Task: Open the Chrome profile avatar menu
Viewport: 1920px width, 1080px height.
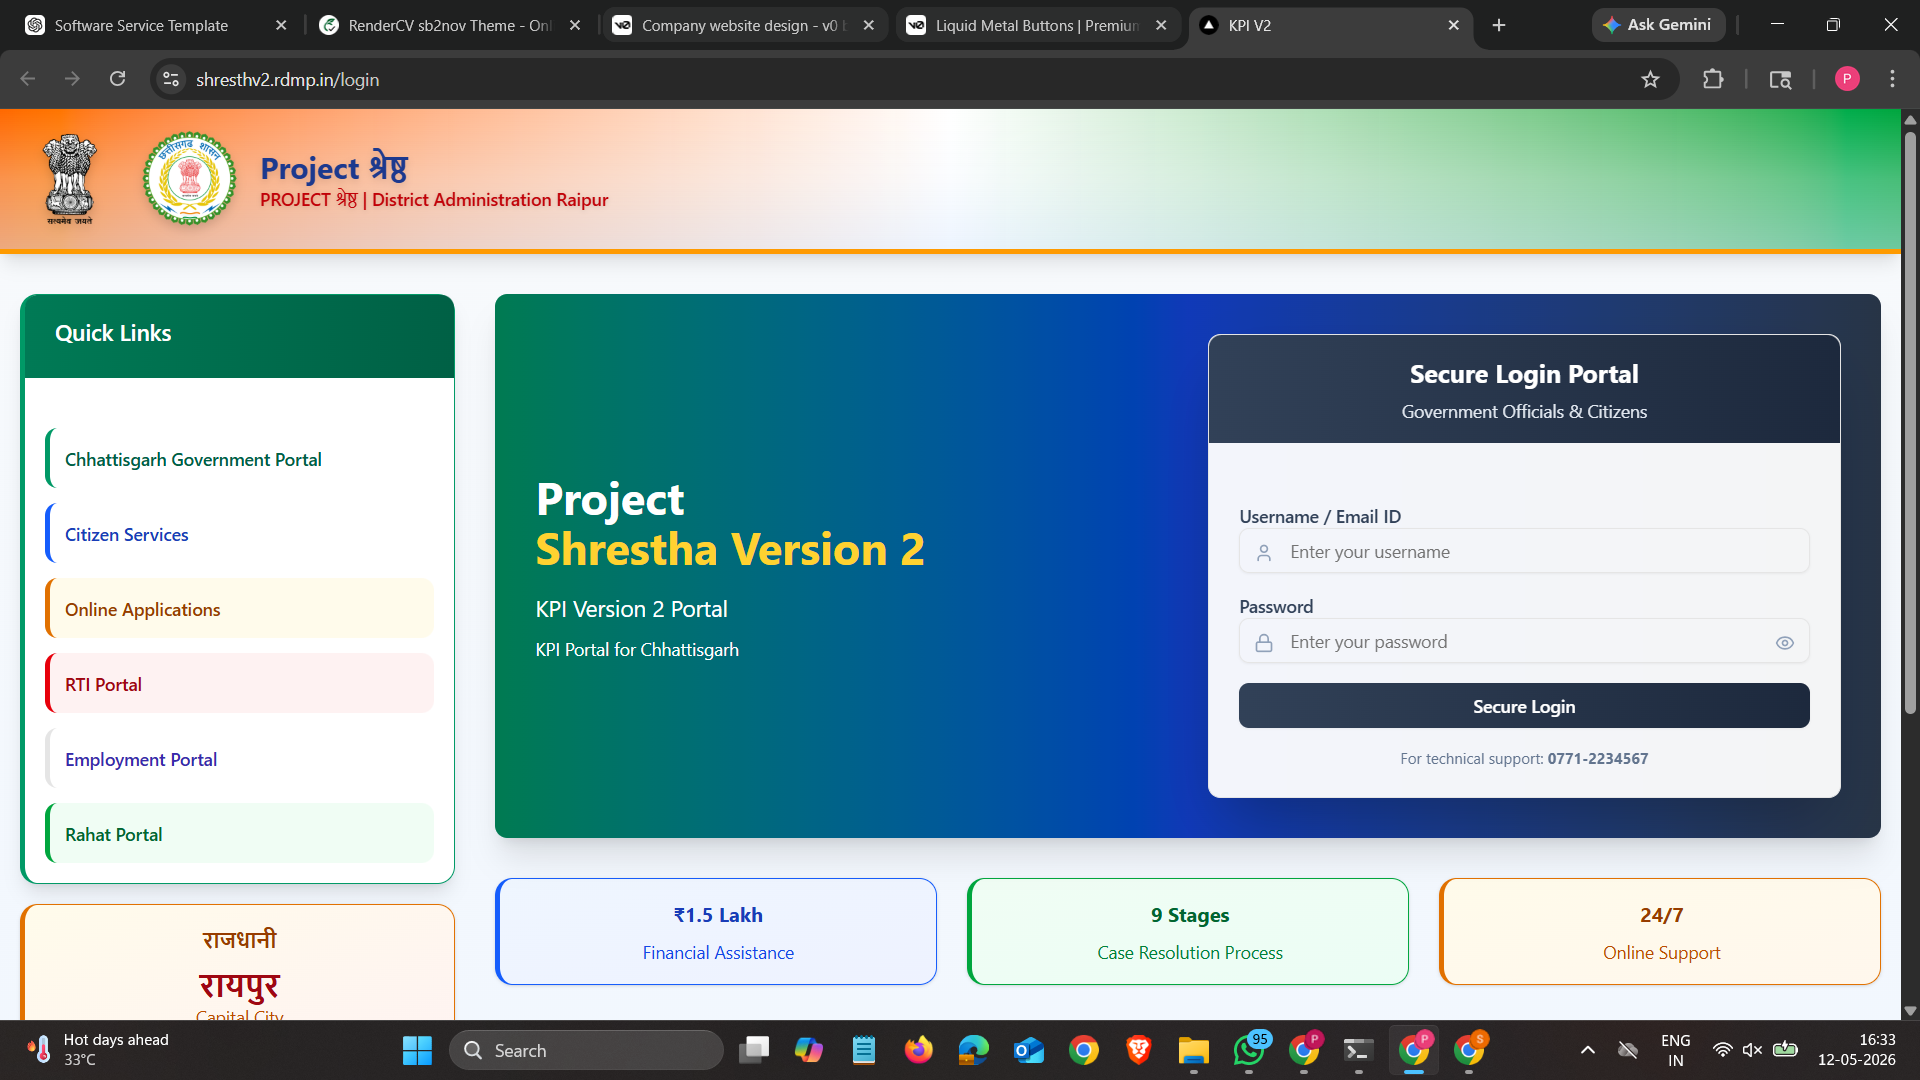Action: coord(1847,79)
